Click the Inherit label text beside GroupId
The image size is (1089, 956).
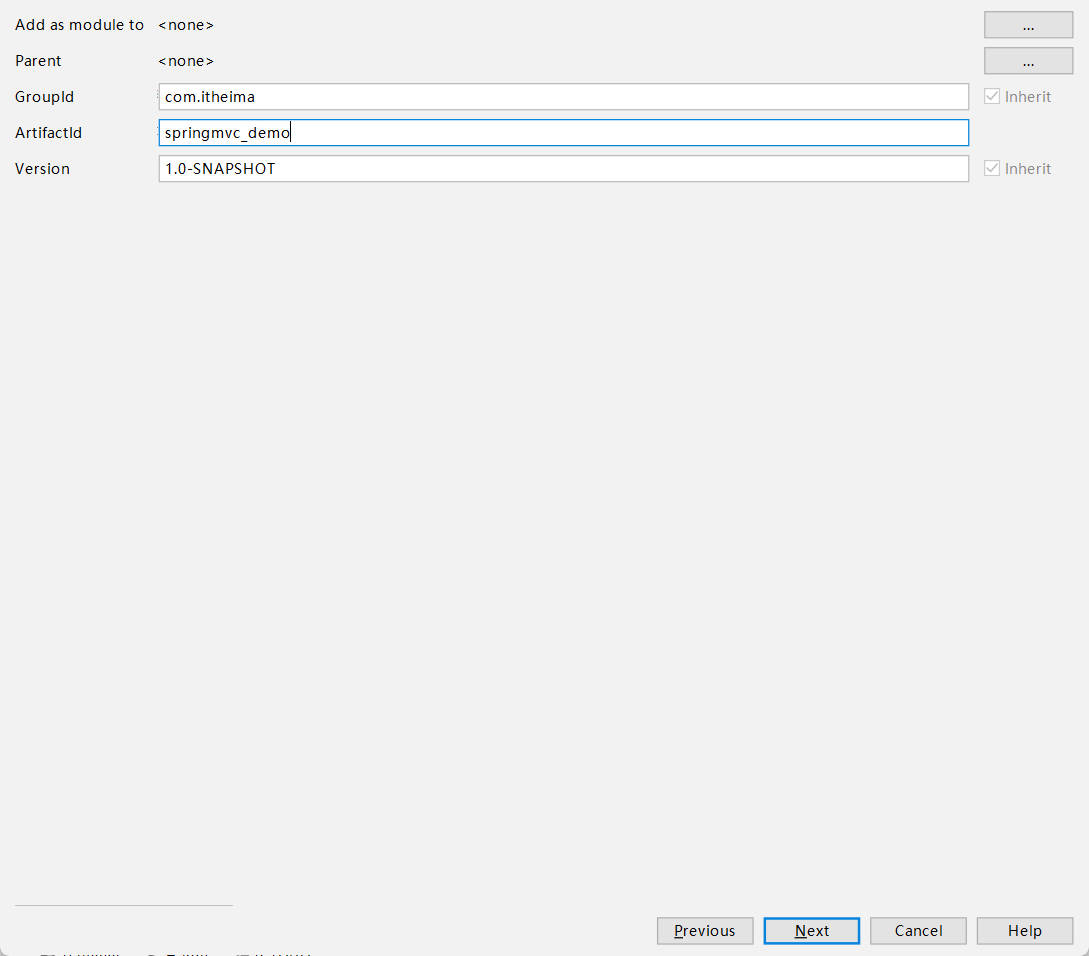click(1028, 97)
